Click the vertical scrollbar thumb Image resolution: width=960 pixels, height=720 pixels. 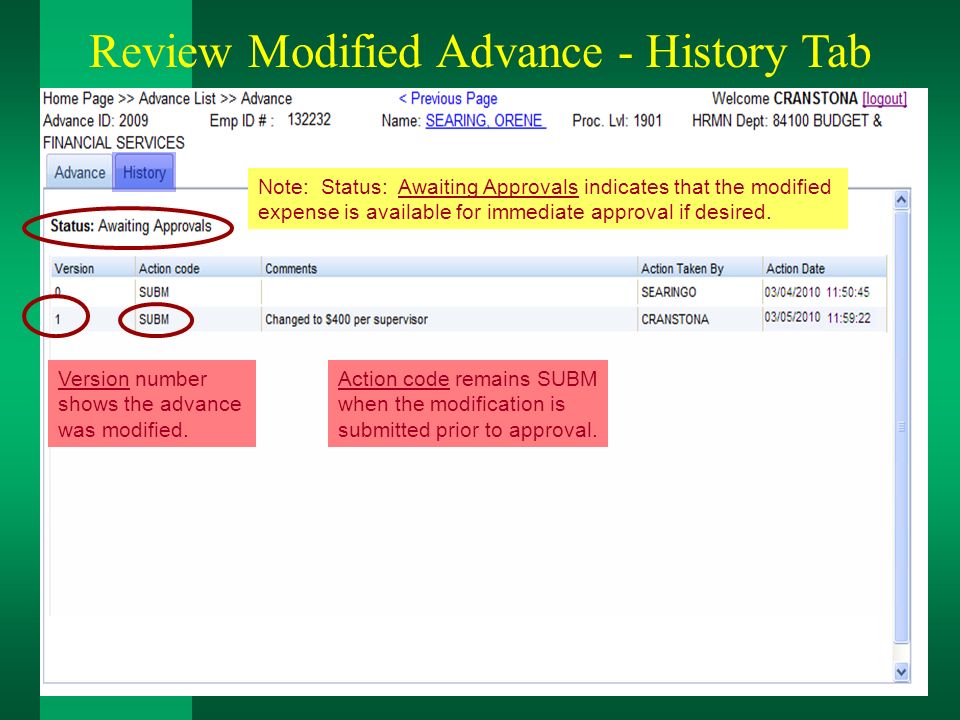[901, 427]
